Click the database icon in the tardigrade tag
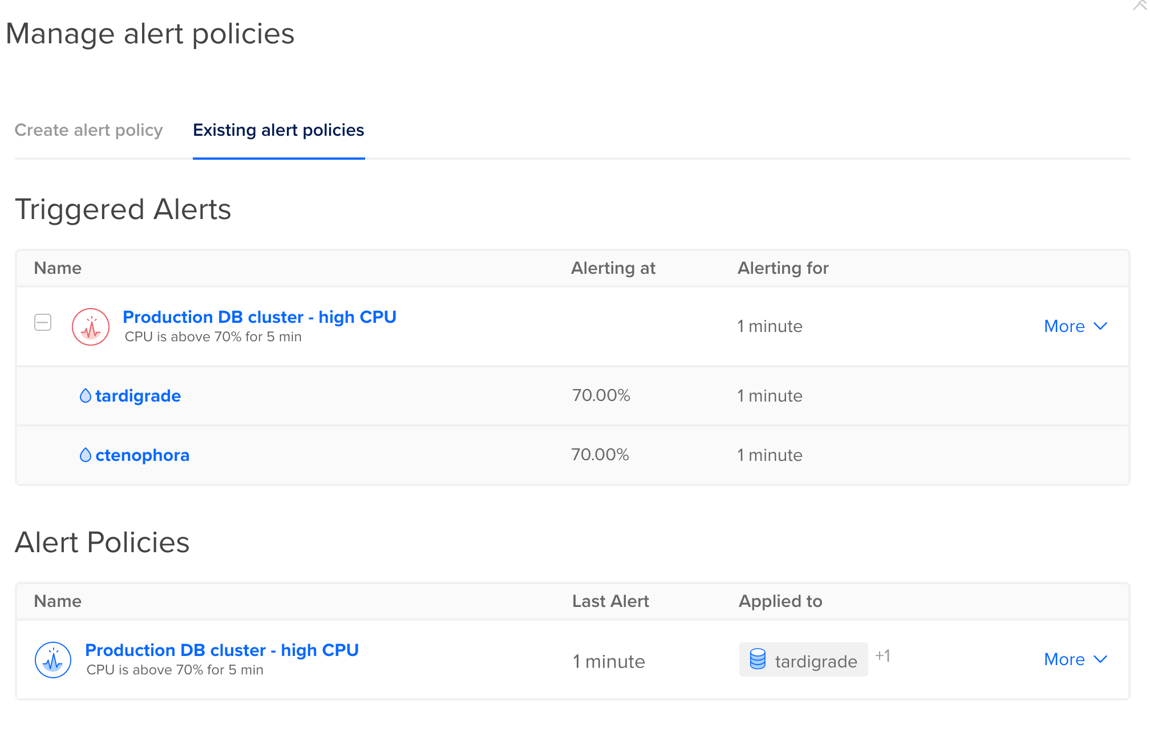Image resolution: width=1150 pixels, height=729 pixels. pos(758,660)
